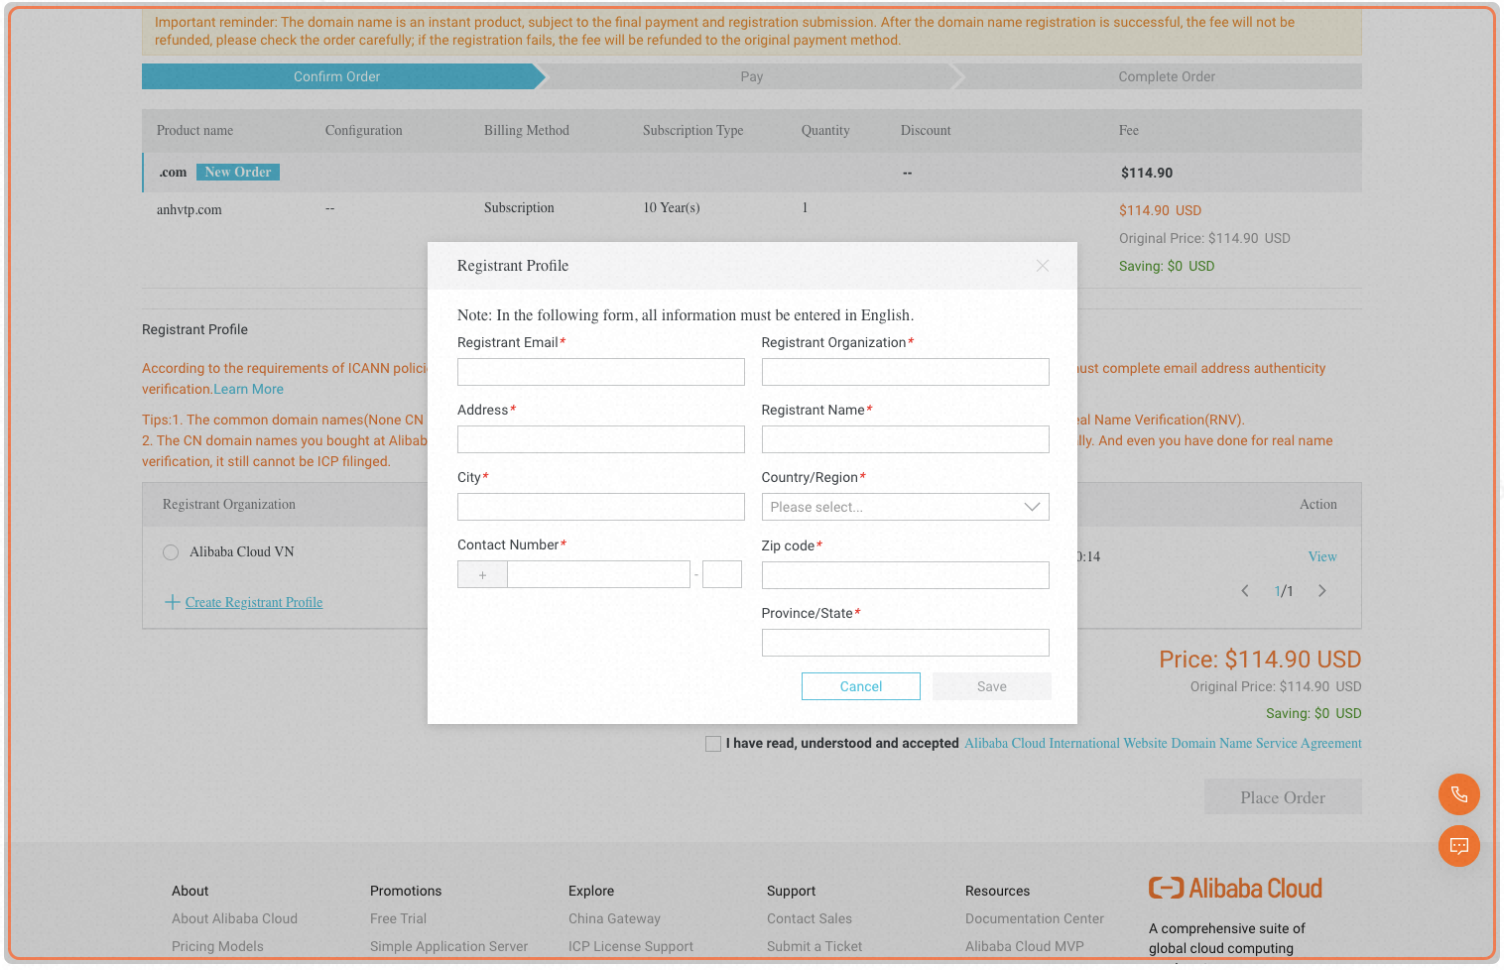The image size is (1504, 970).
Task: Click the Province/State input field
Action: [x=905, y=643]
